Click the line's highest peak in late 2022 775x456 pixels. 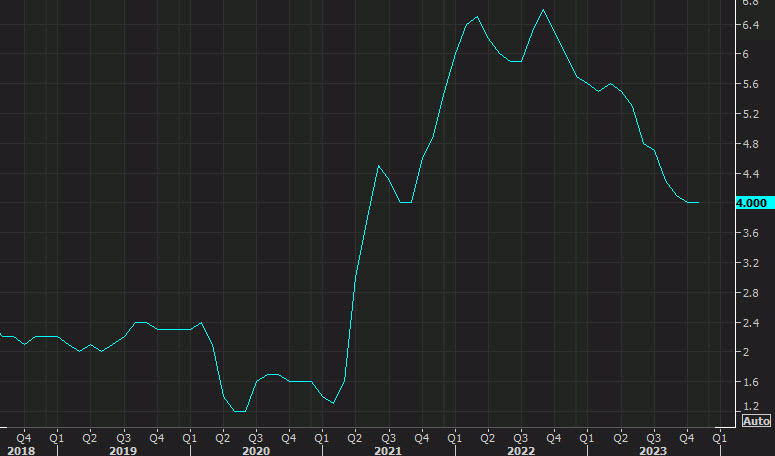coord(543,10)
